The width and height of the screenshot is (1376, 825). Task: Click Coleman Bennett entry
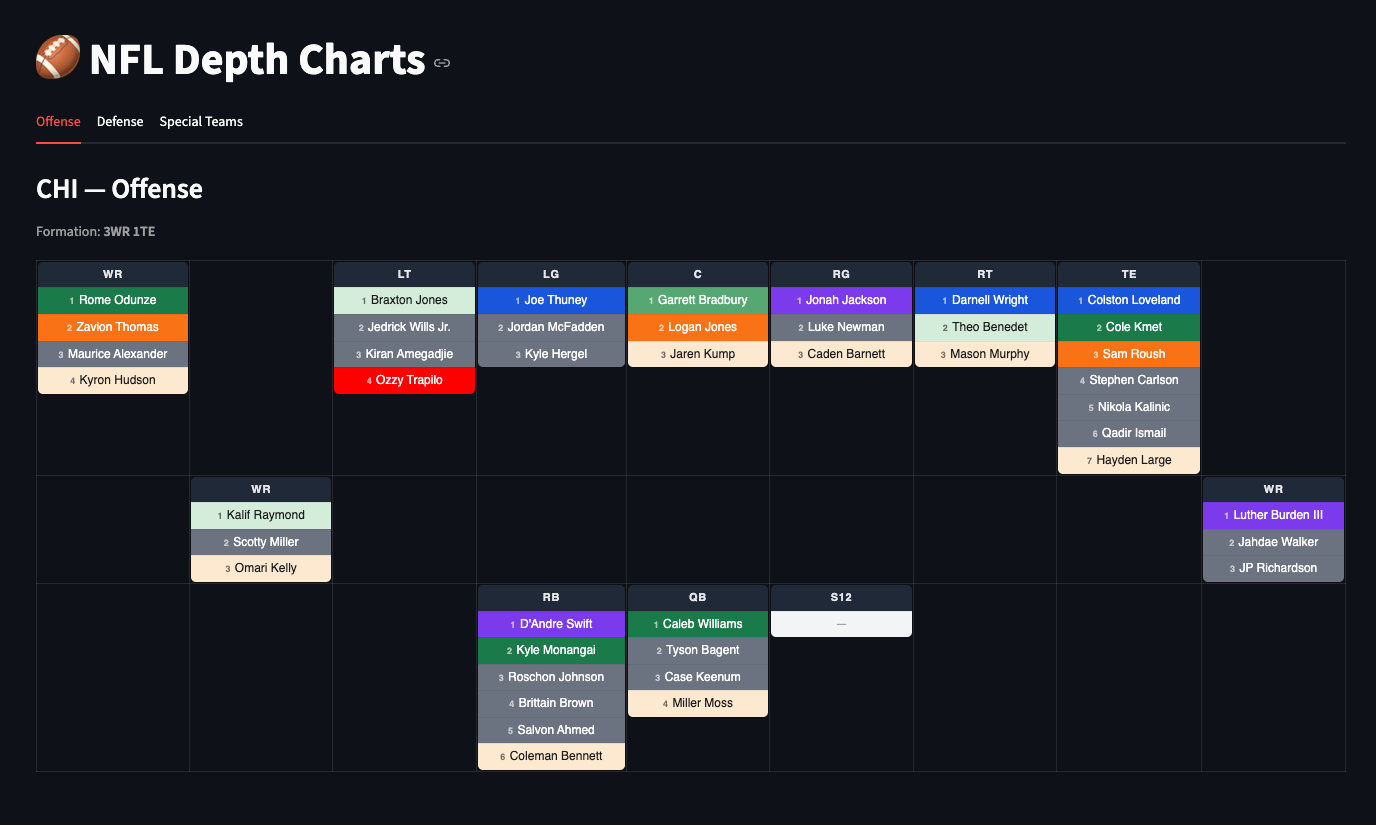pyautogui.click(x=551, y=756)
